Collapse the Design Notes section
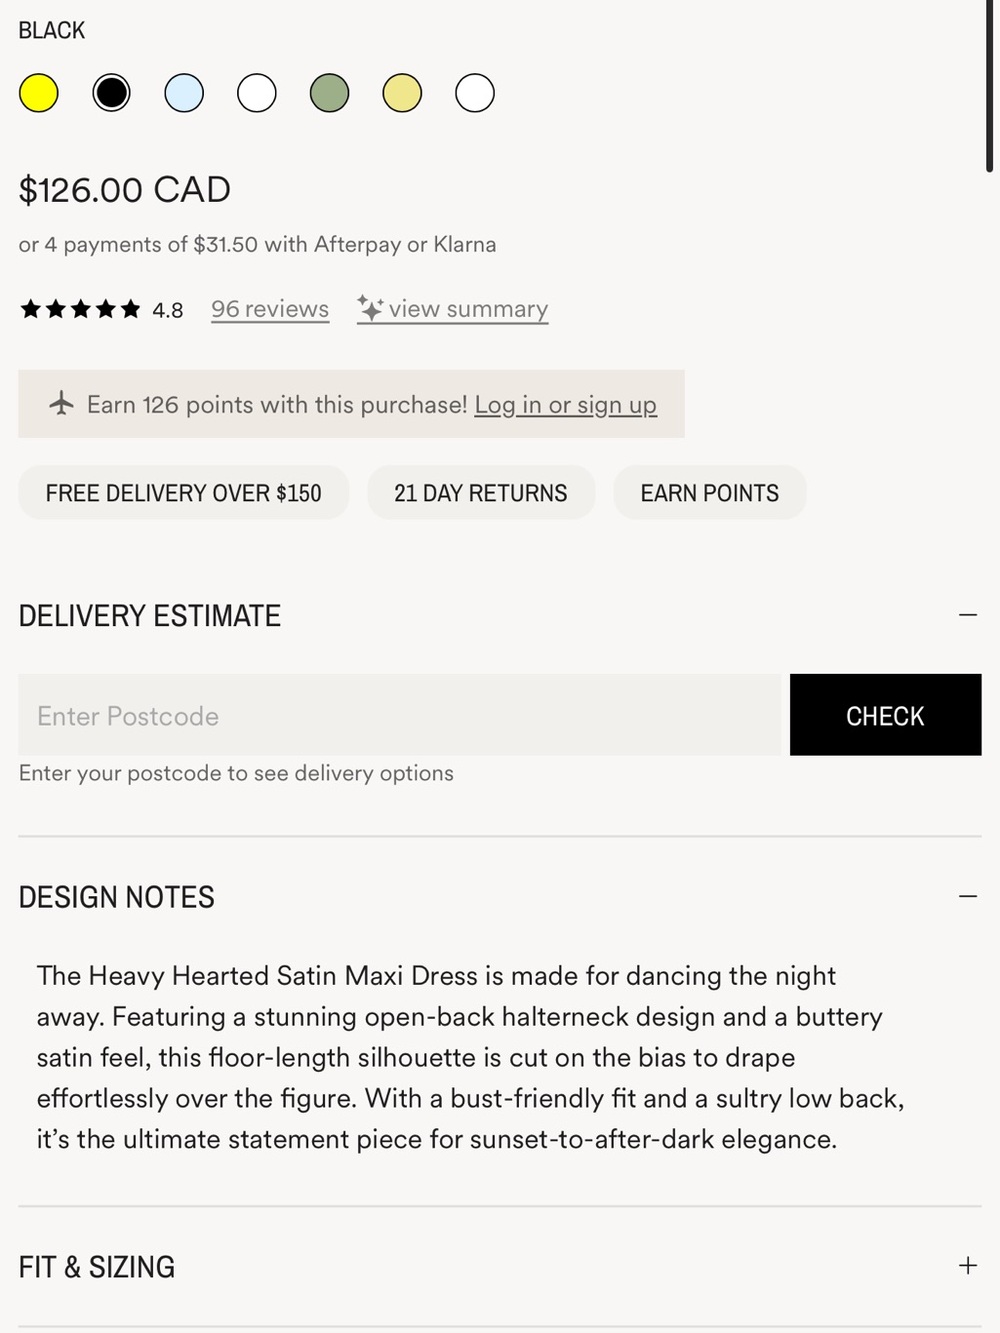 968,896
